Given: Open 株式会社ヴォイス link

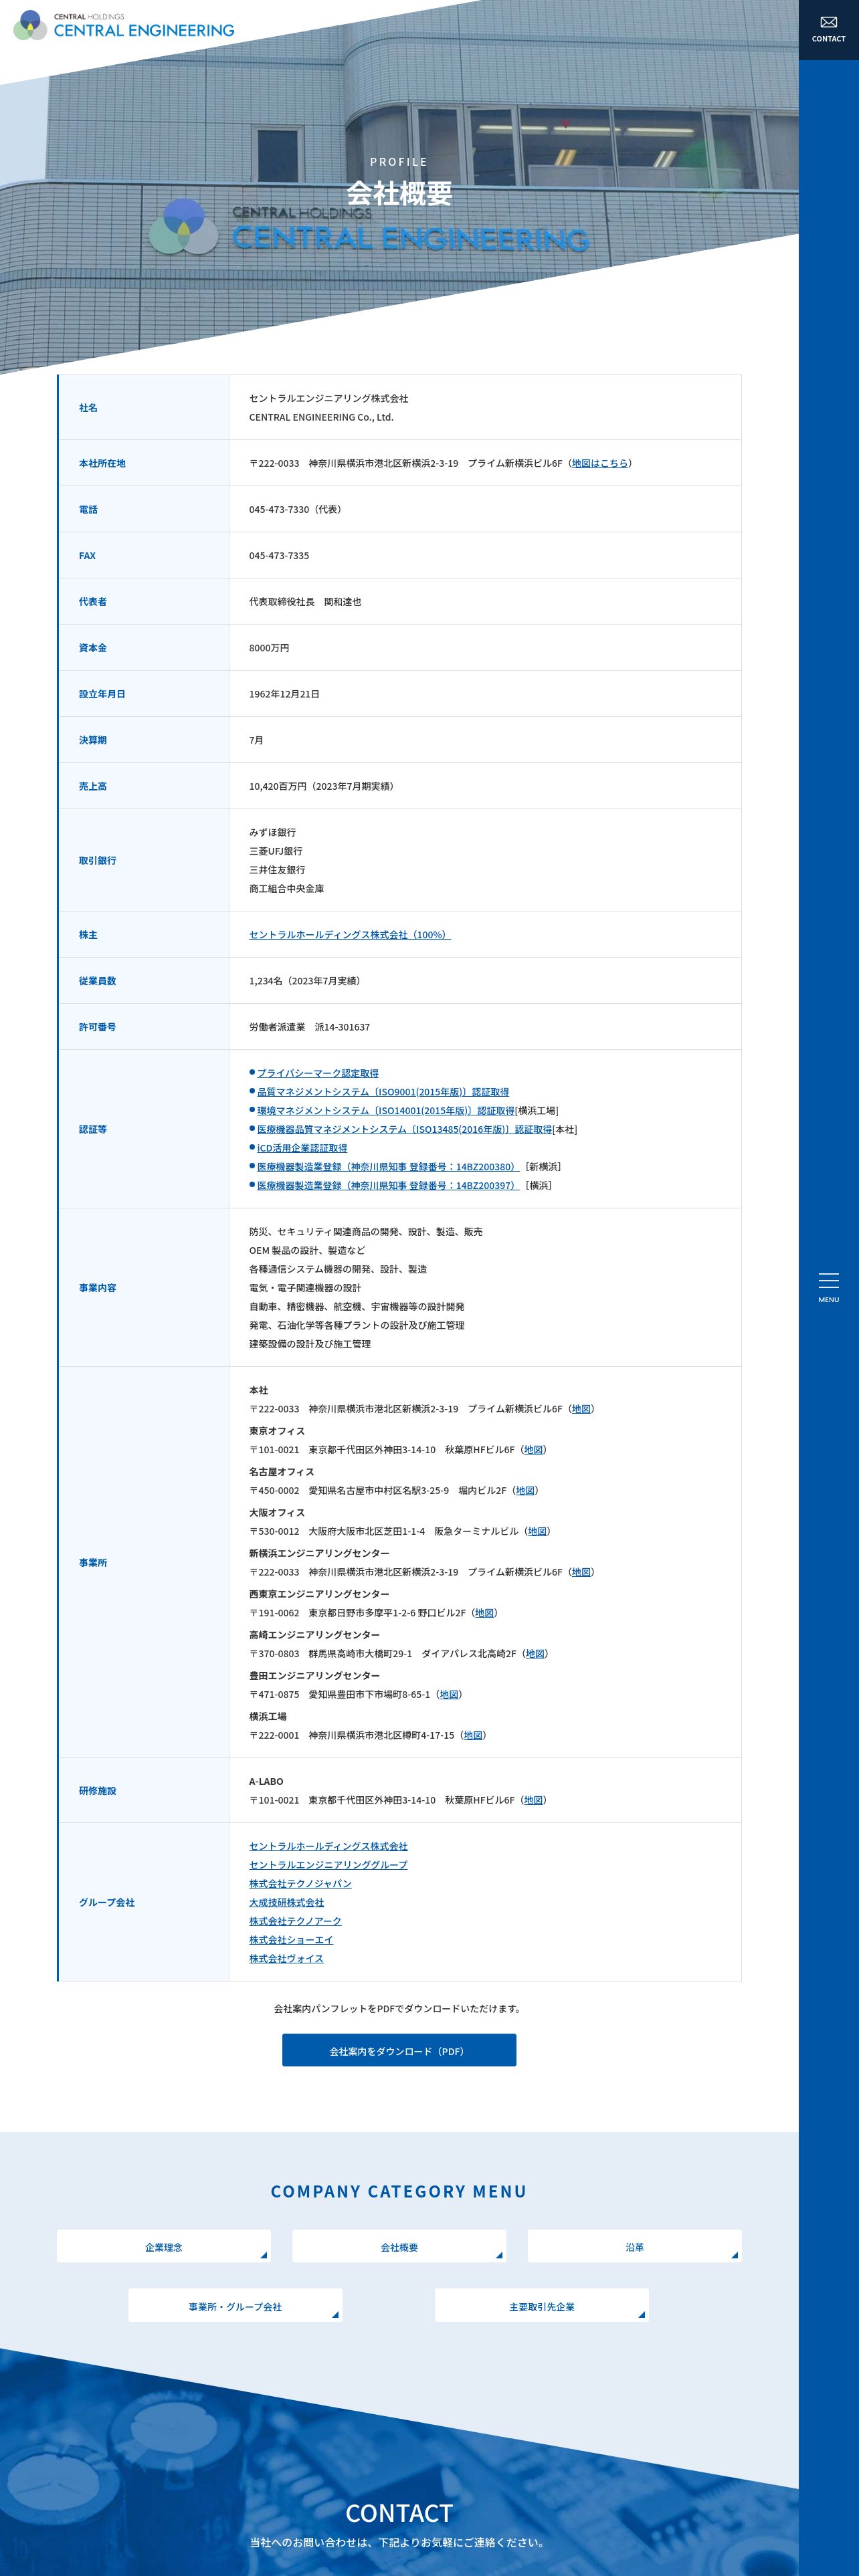Looking at the screenshot, I should (x=286, y=1958).
